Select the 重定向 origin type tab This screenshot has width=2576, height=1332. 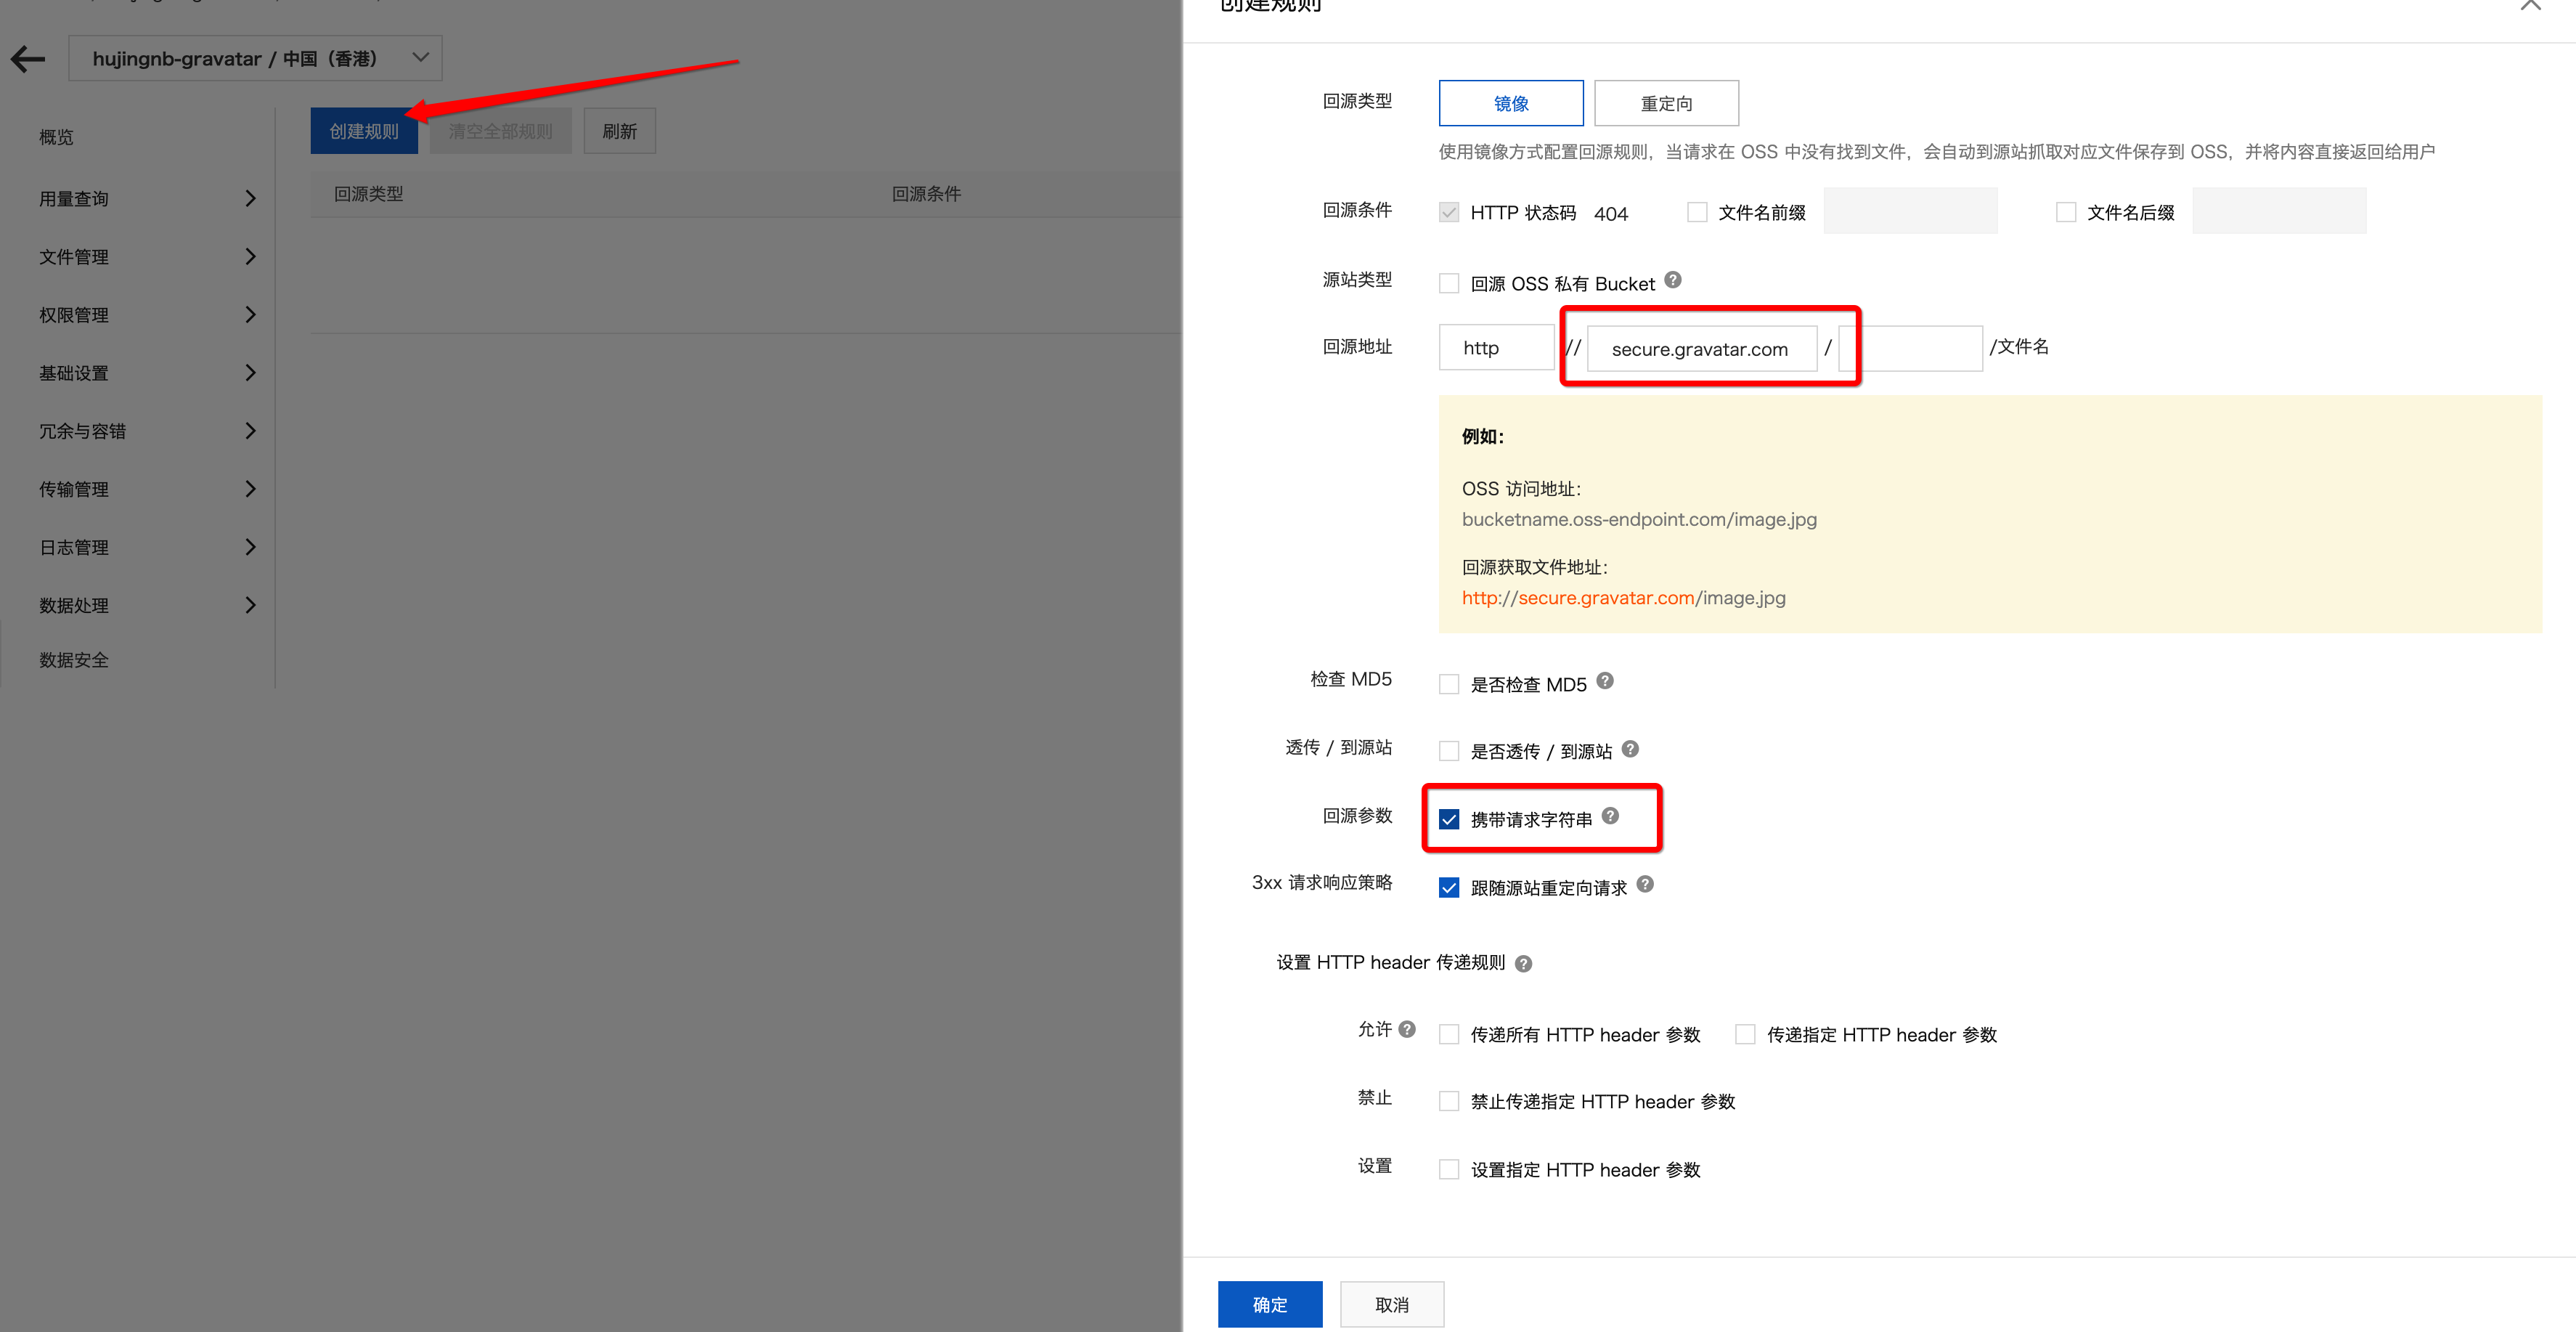[1666, 103]
